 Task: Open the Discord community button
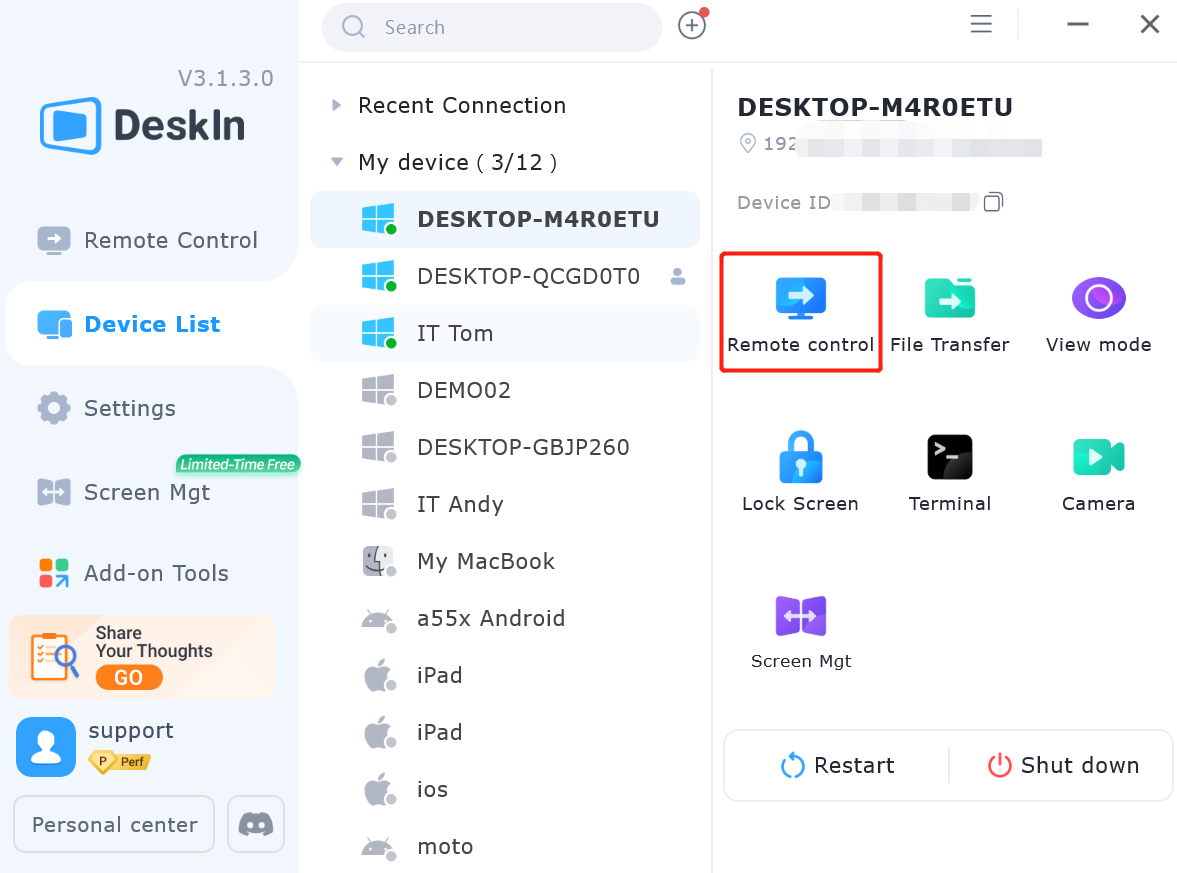(255, 824)
